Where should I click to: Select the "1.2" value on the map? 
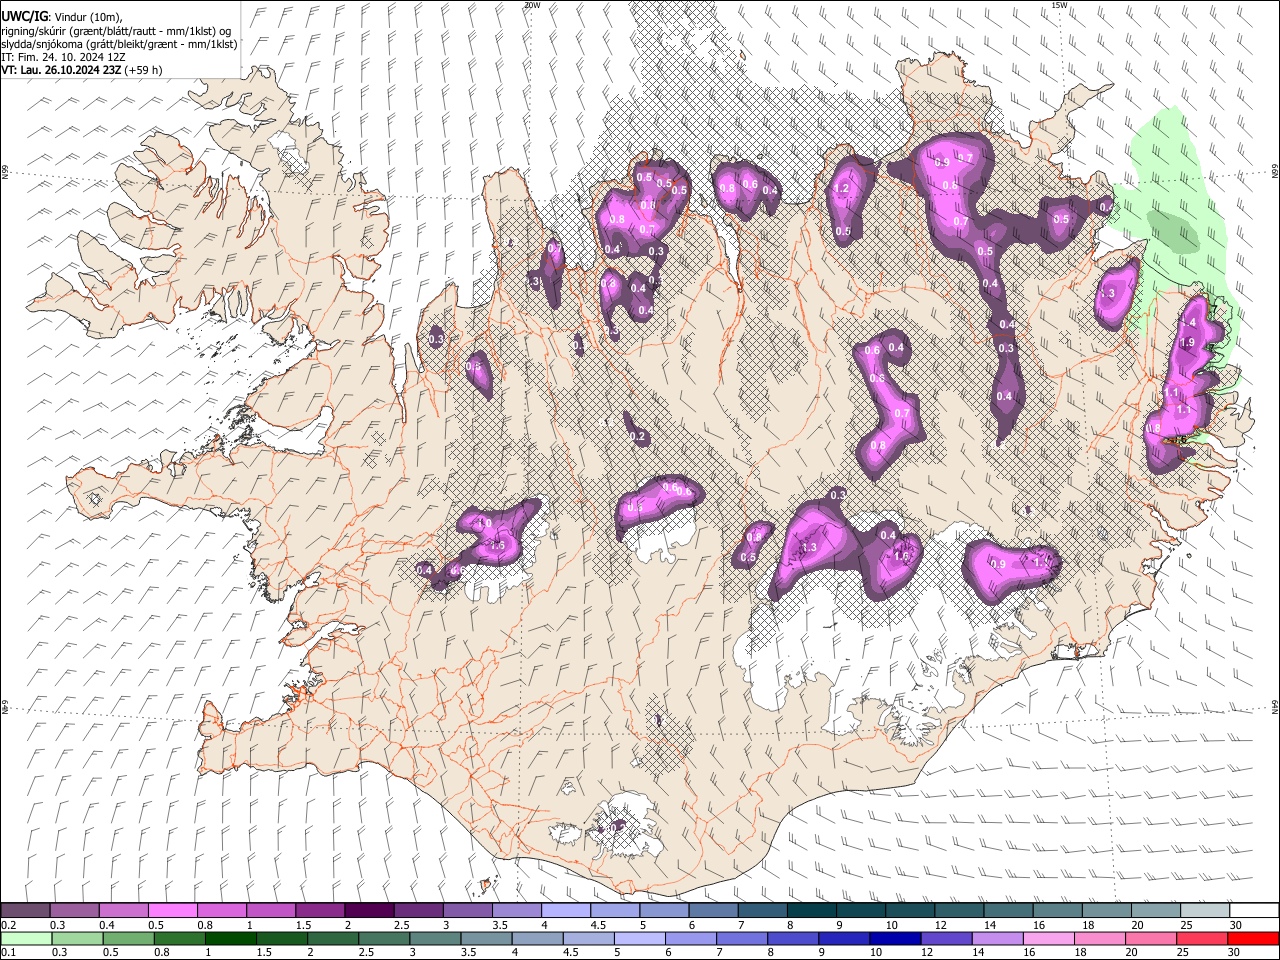[x=841, y=188]
